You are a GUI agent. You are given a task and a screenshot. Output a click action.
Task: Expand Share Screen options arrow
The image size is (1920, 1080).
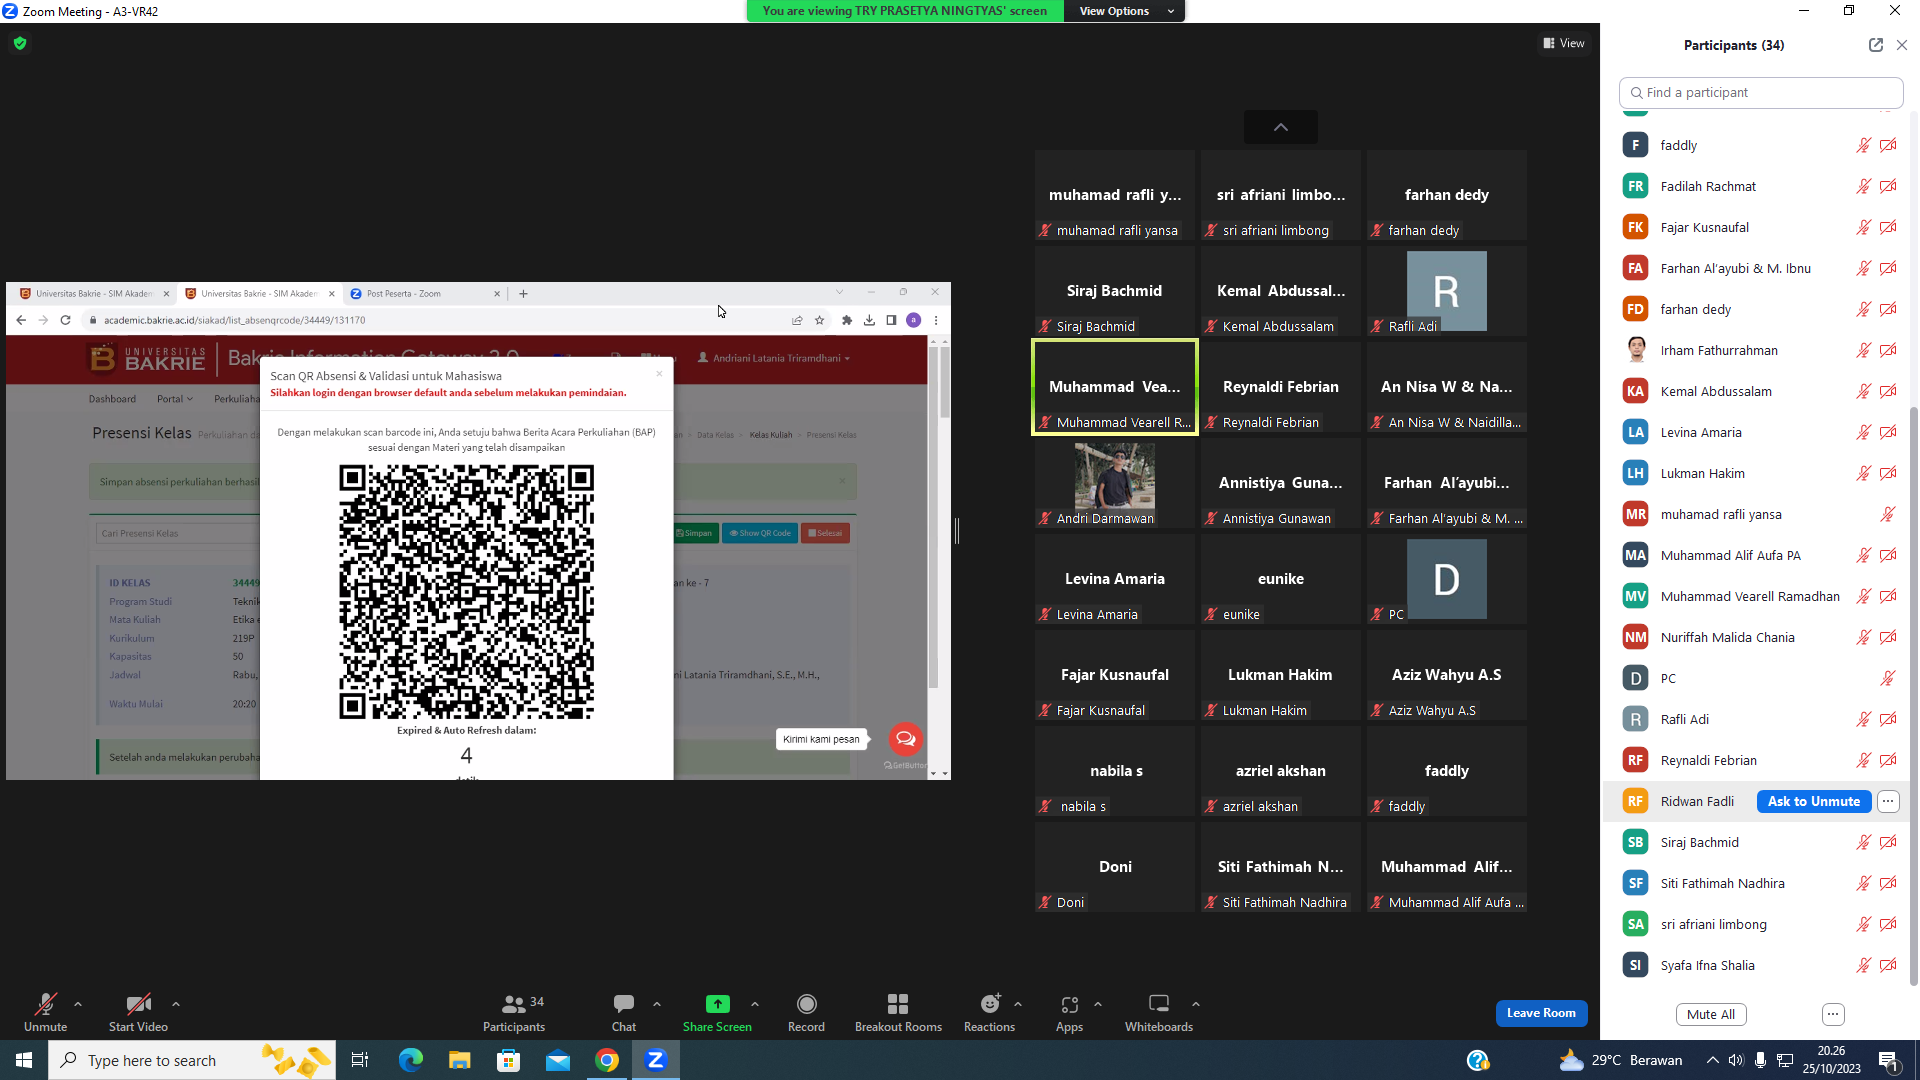(755, 1004)
